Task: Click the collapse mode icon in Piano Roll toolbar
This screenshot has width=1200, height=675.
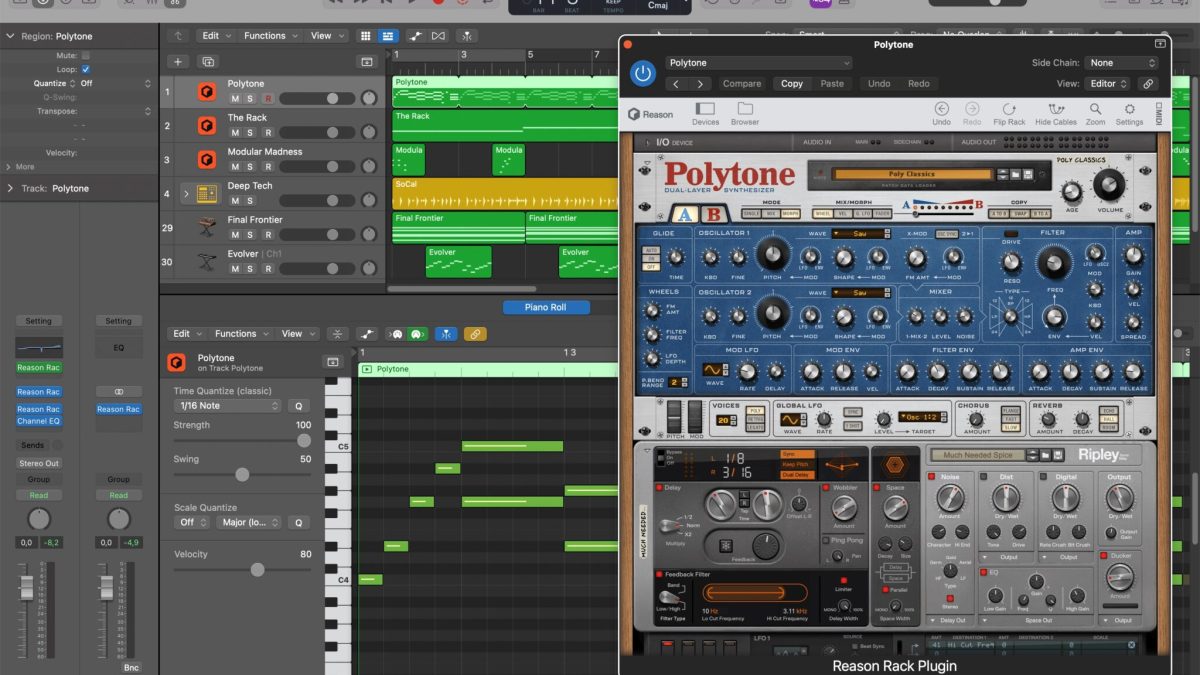Action: pyautogui.click(x=338, y=334)
